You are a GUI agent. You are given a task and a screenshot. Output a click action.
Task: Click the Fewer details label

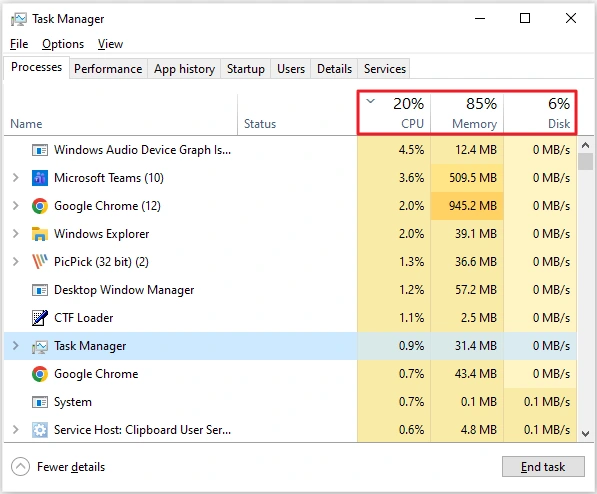coord(71,467)
